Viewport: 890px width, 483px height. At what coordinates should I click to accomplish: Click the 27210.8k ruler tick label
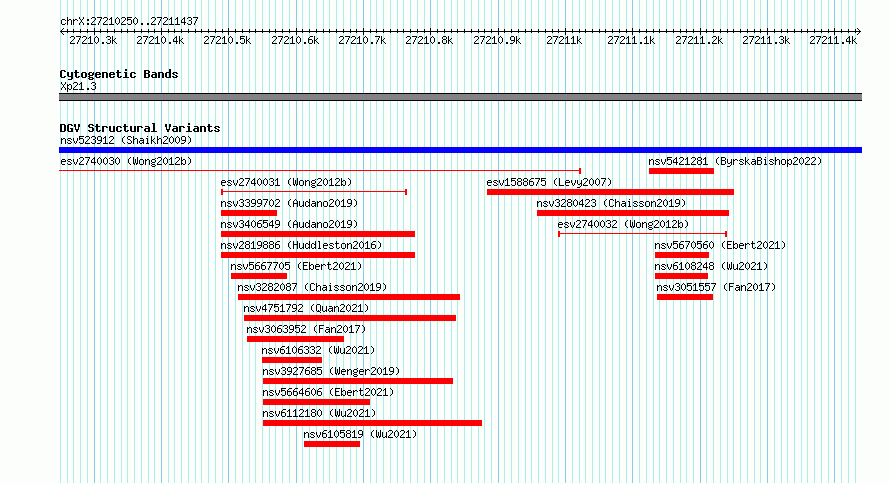point(429,40)
